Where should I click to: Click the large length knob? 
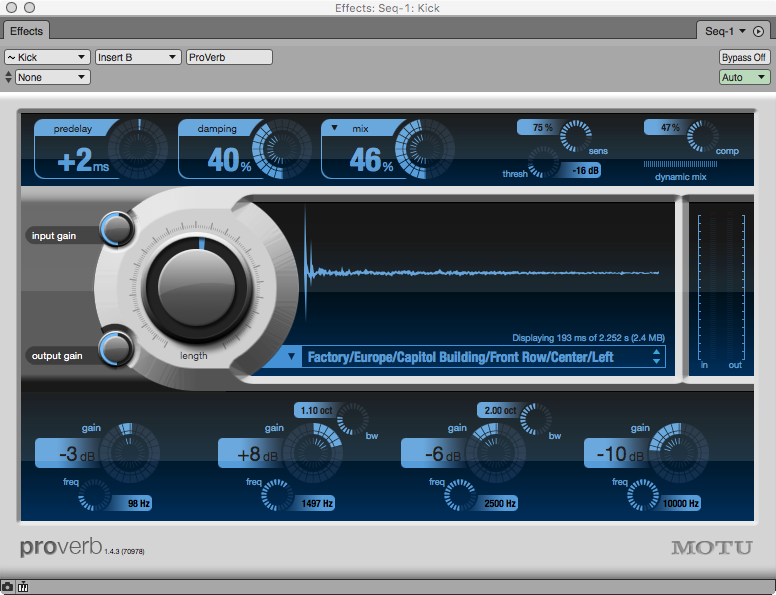[x=196, y=288]
